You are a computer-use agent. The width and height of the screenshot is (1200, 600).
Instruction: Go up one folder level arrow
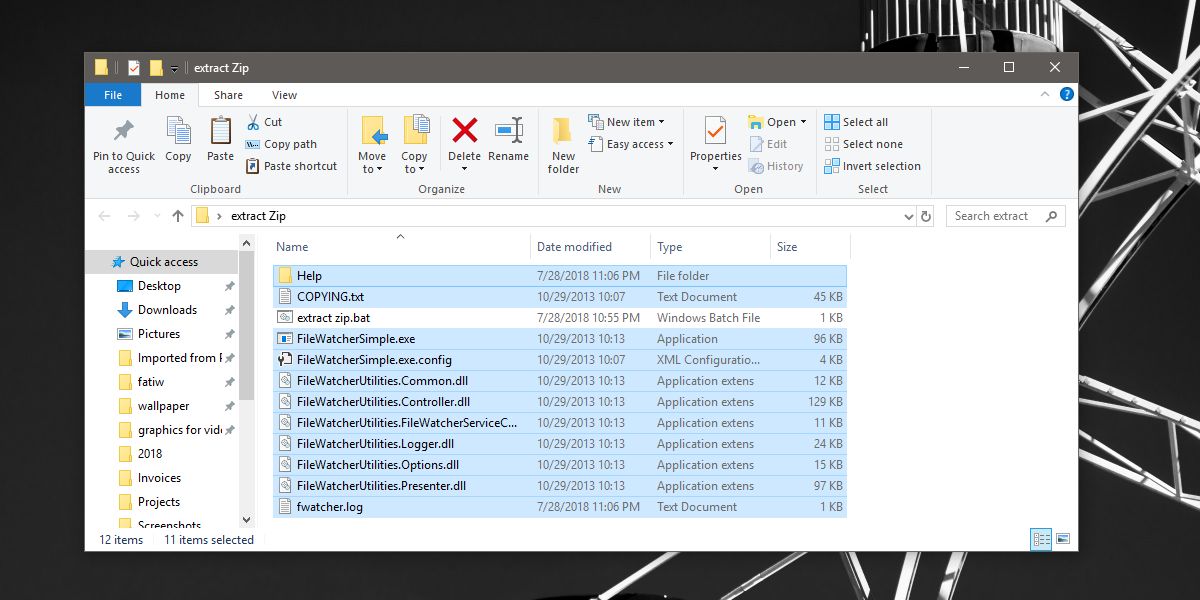[x=178, y=216]
